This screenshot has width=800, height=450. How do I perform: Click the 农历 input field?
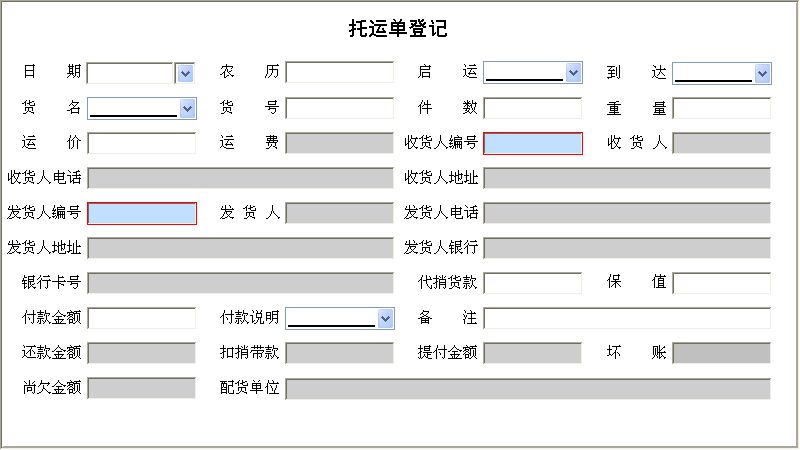[340, 72]
